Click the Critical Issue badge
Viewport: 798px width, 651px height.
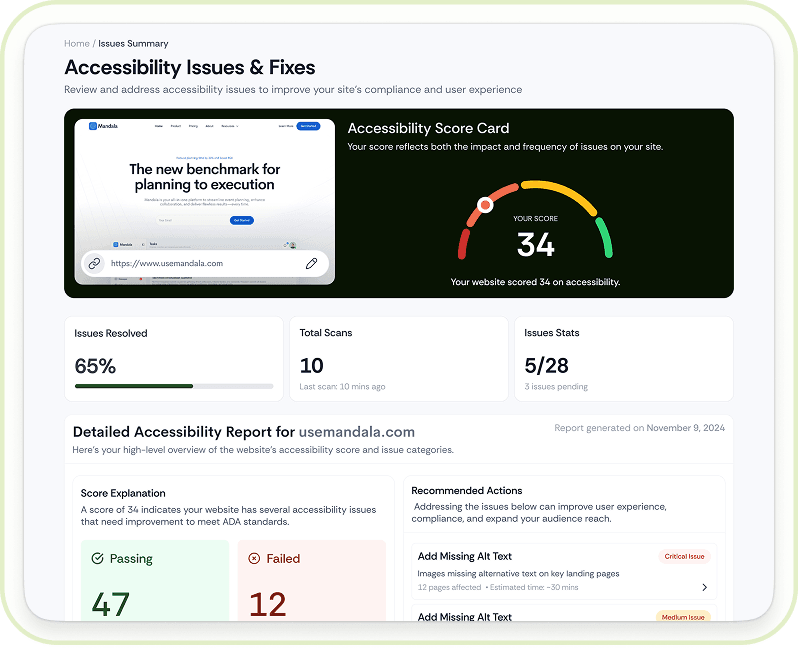[684, 556]
